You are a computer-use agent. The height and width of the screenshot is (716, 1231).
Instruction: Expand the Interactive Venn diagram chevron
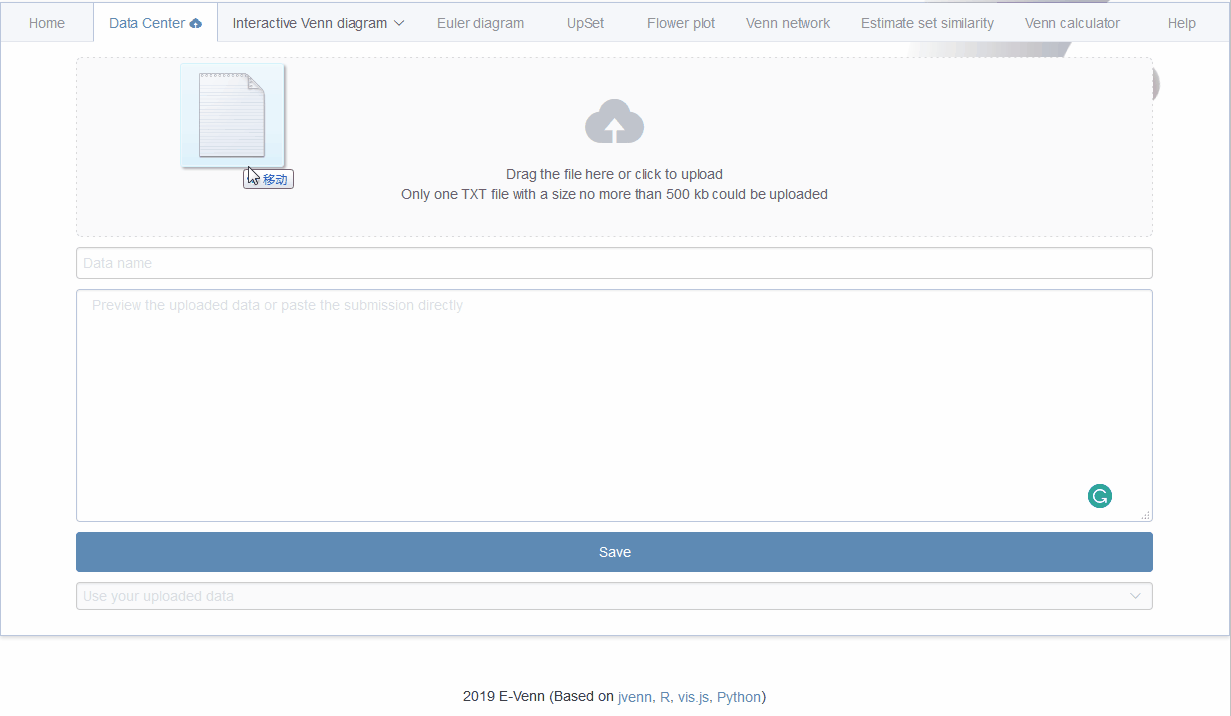399,23
